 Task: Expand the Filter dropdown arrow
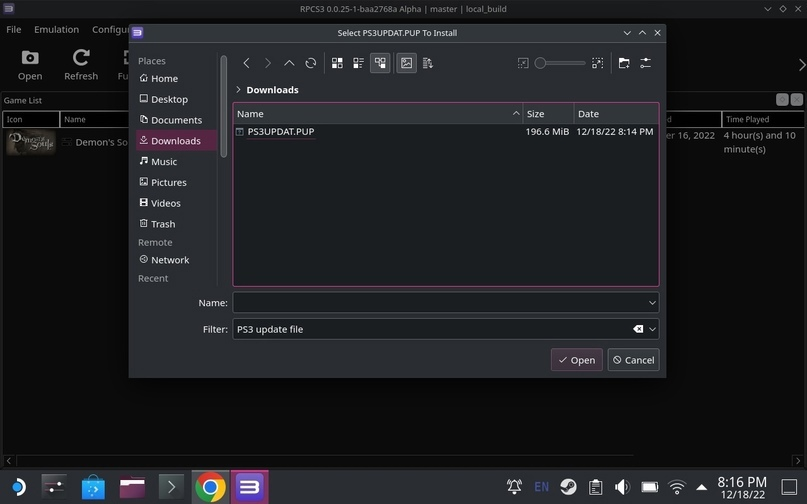tap(653, 329)
